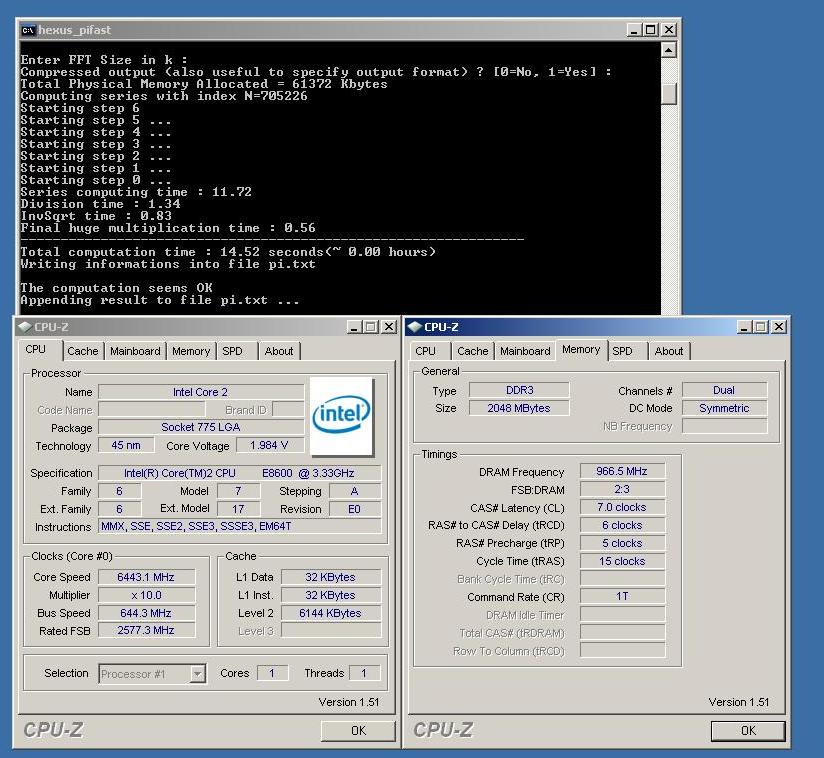Click the console vertical scrollbar thumb
Viewport: 824px width, 758px height.
click(668, 94)
